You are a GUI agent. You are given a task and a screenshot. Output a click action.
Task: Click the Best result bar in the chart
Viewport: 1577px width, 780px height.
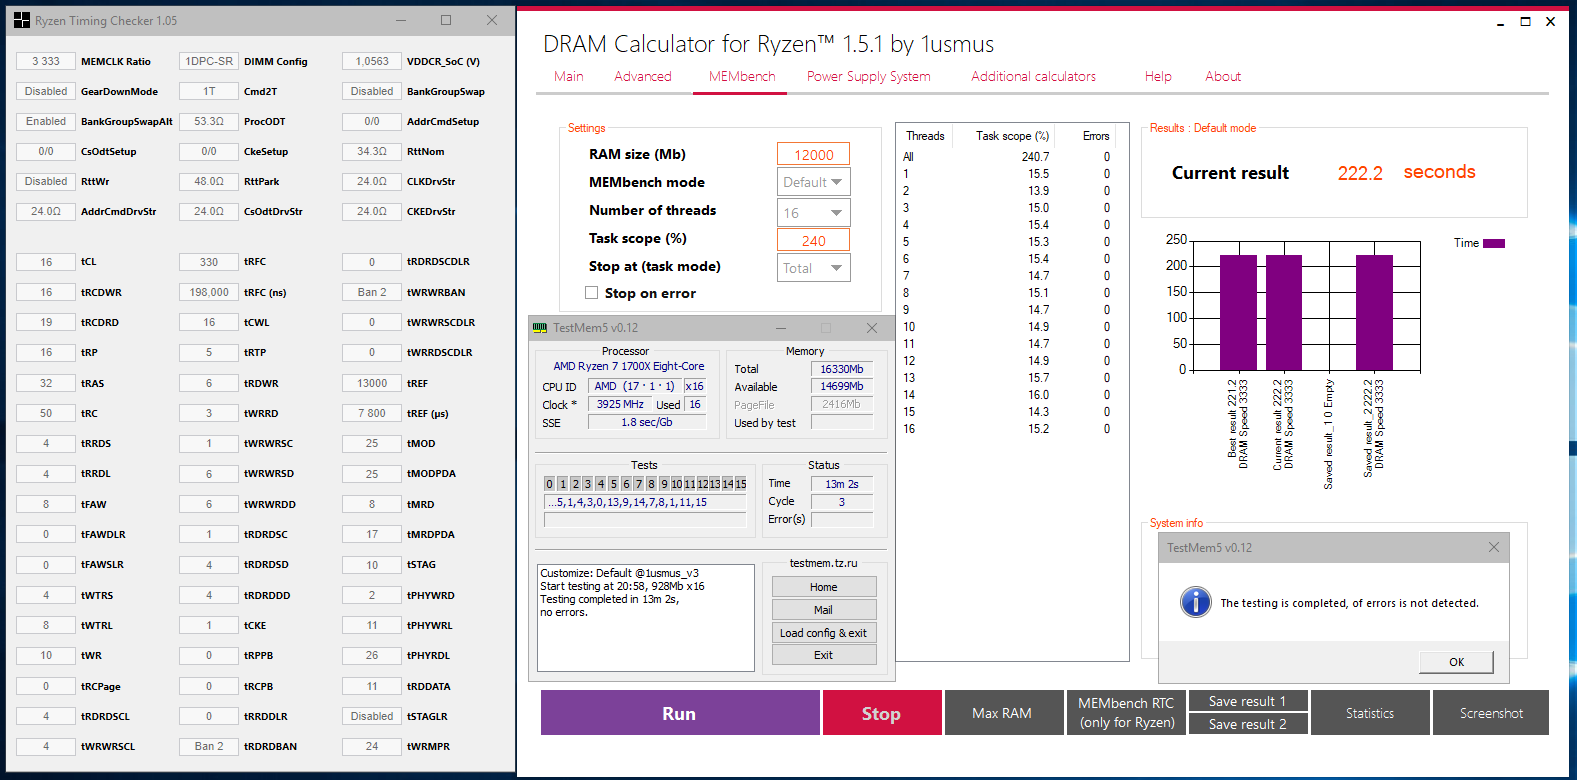click(x=1238, y=312)
